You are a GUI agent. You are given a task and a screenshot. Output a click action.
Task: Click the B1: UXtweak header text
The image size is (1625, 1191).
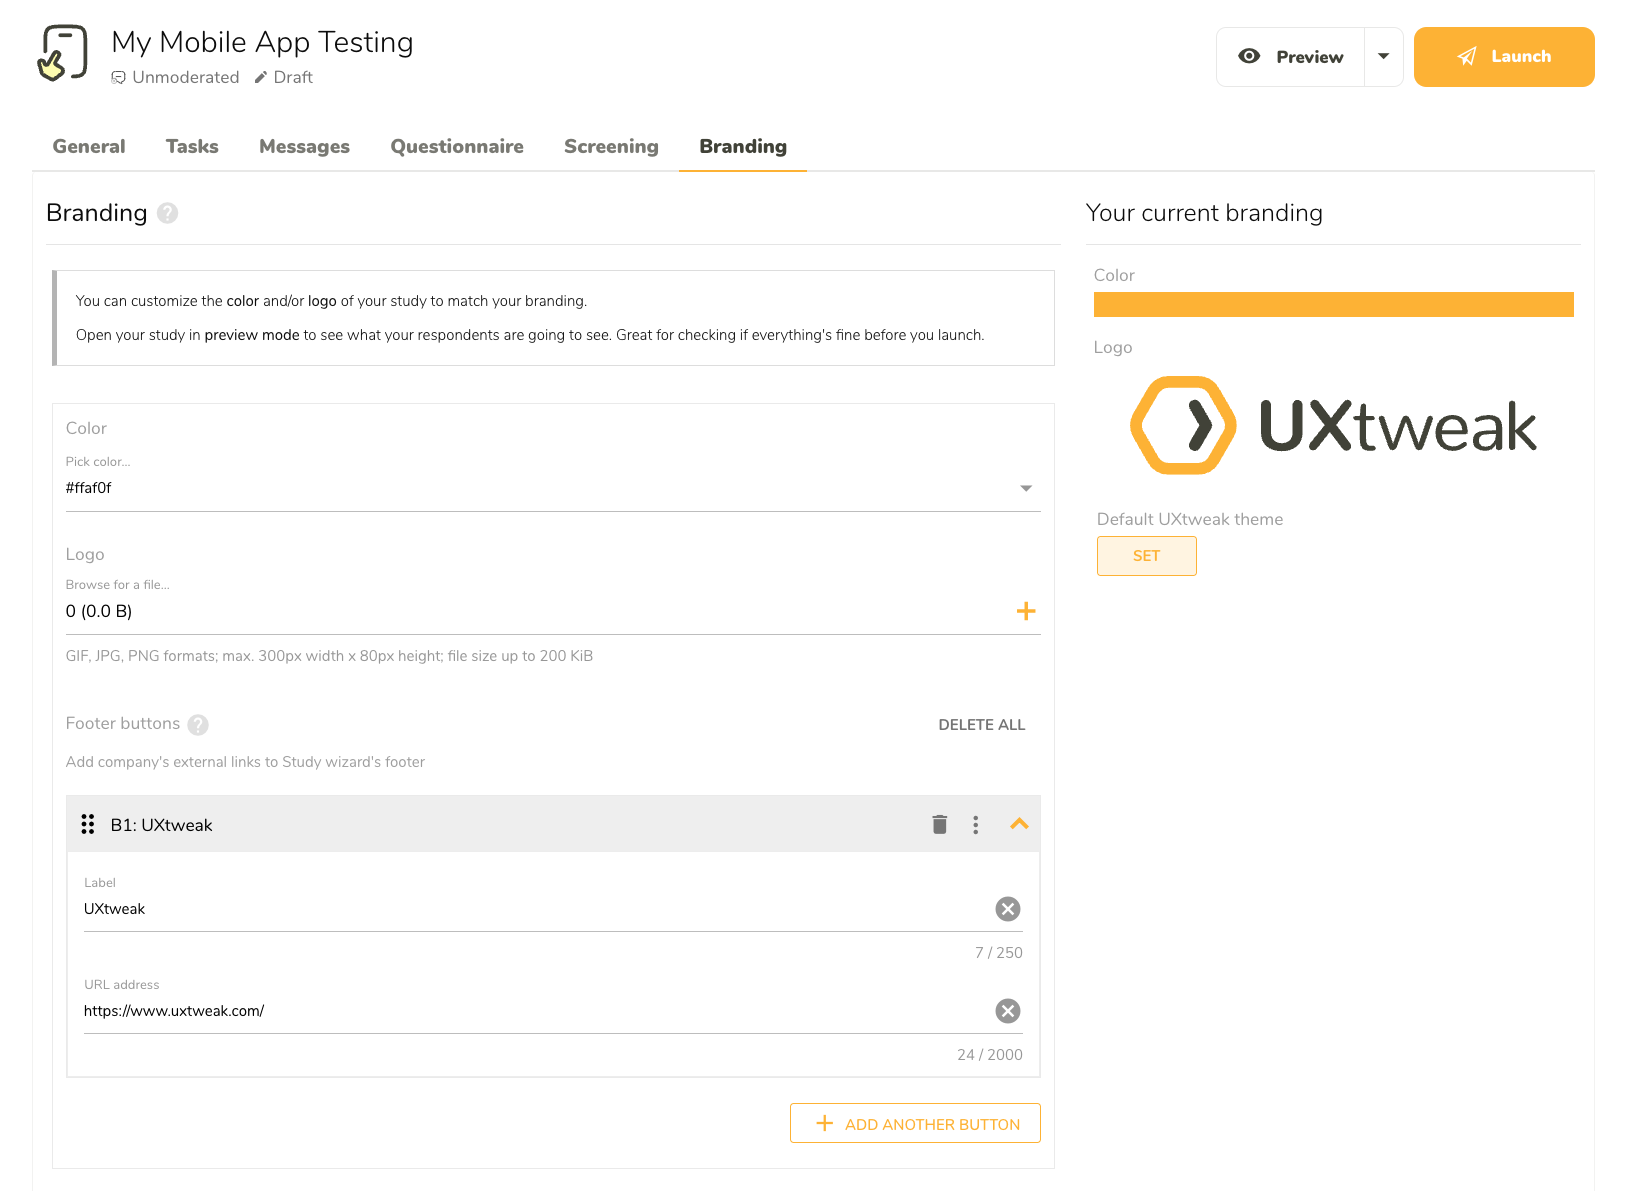coord(161,825)
